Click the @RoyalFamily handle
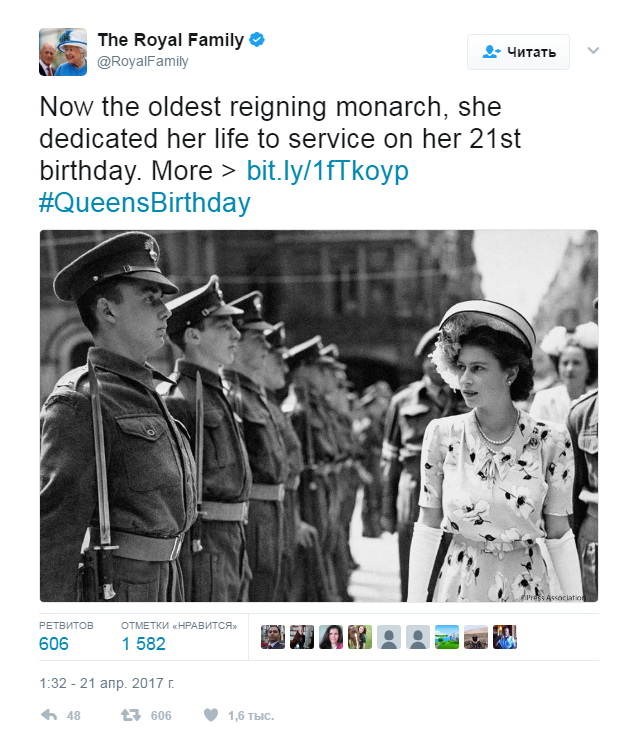Image resolution: width=638 pixels, height=743 pixels. tap(142, 62)
